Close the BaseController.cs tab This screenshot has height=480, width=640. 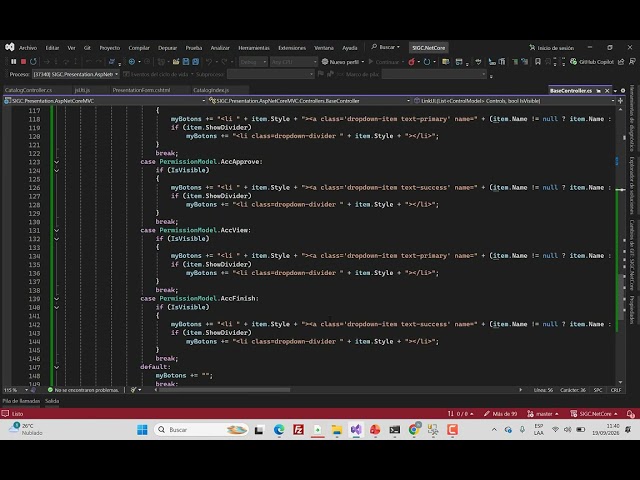(607, 91)
